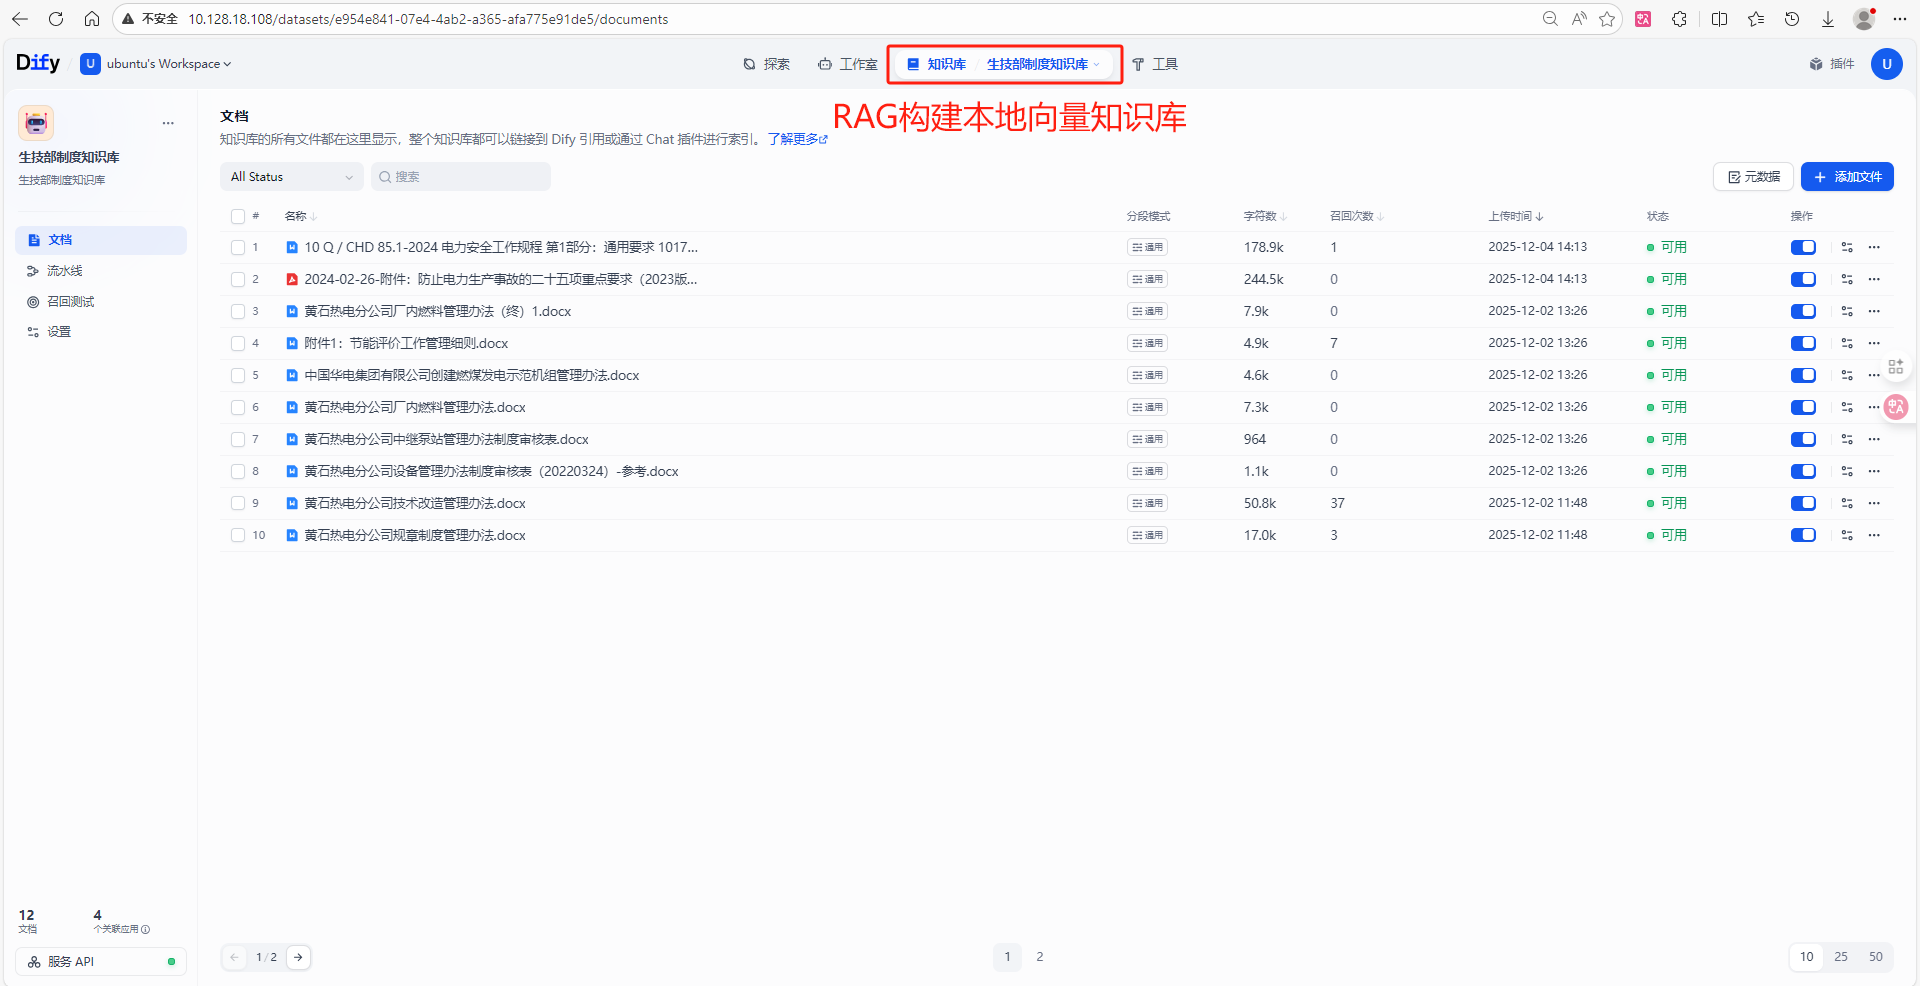Viewport: 1920px width, 986px height.
Task: Click the document search field
Action: pyautogui.click(x=461, y=177)
